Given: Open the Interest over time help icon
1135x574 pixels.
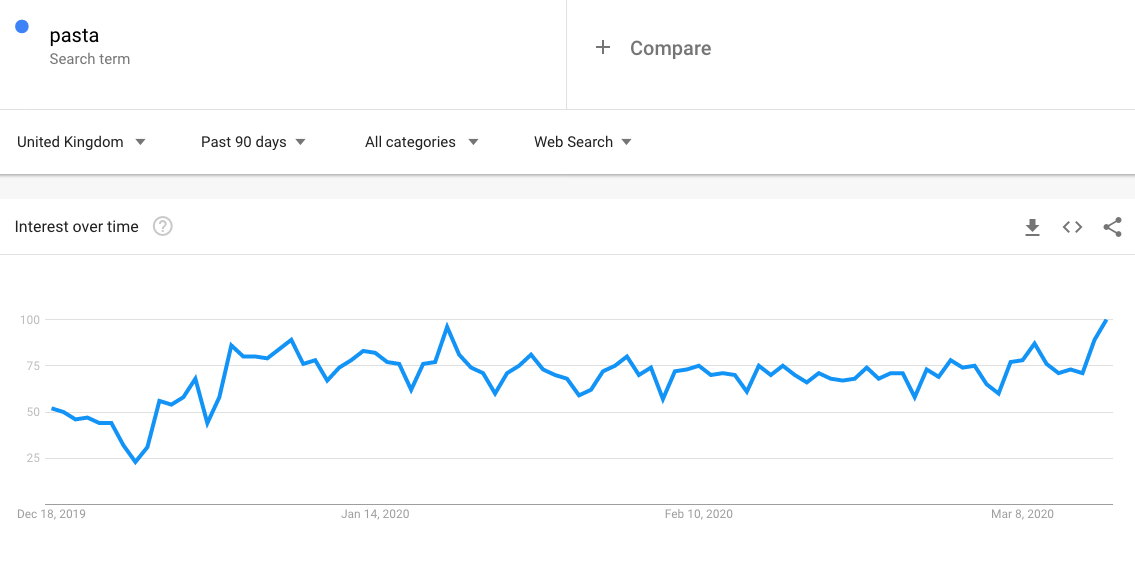Looking at the screenshot, I should click(163, 227).
